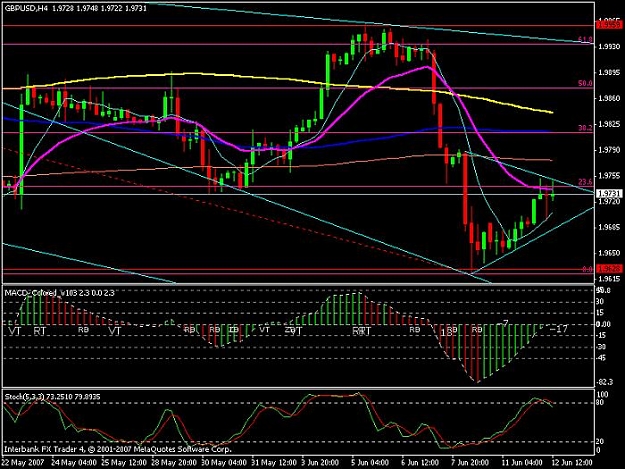Click the 20 level on Stochastic axis

[602, 442]
